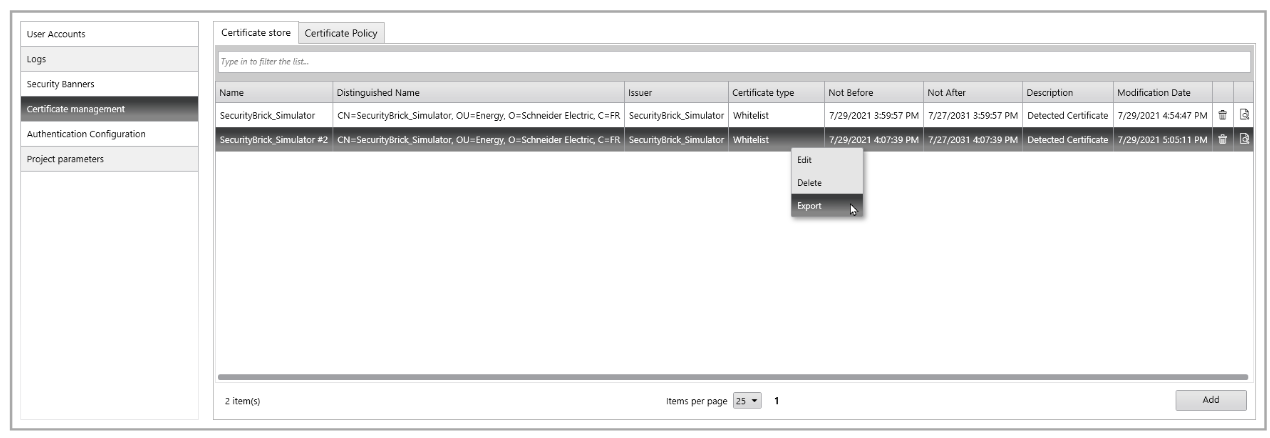The width and height of the screenshot is (1270, 438).
Task: Go to the Logs section
Action: [110, 59]
